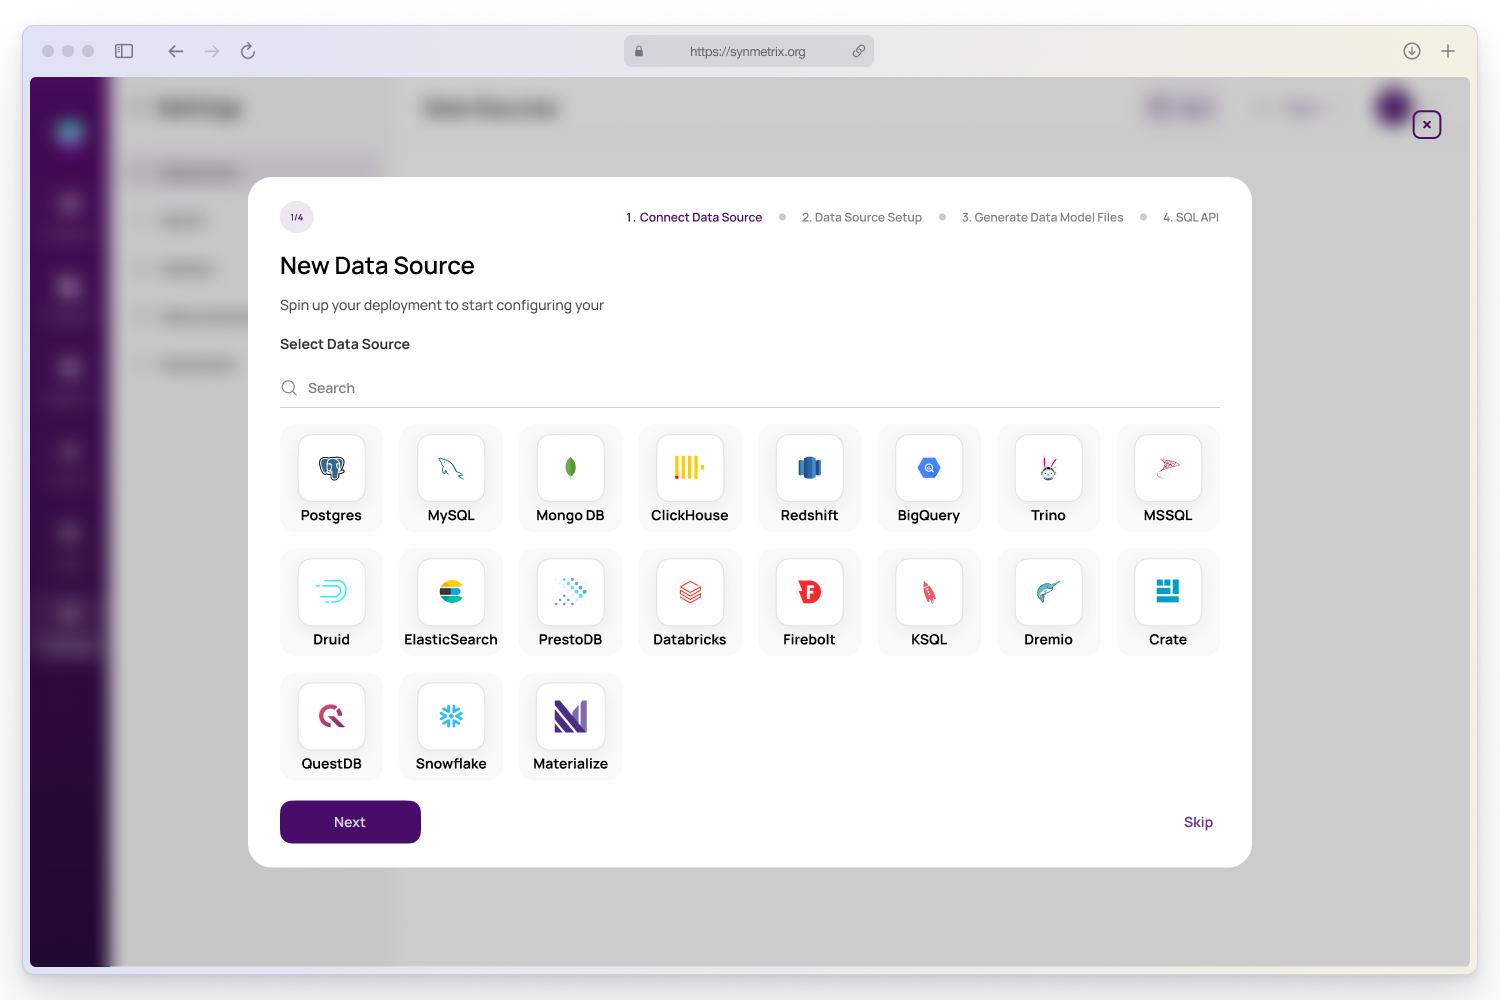
Task: Click the Skip link
Action: [1198, 822]
